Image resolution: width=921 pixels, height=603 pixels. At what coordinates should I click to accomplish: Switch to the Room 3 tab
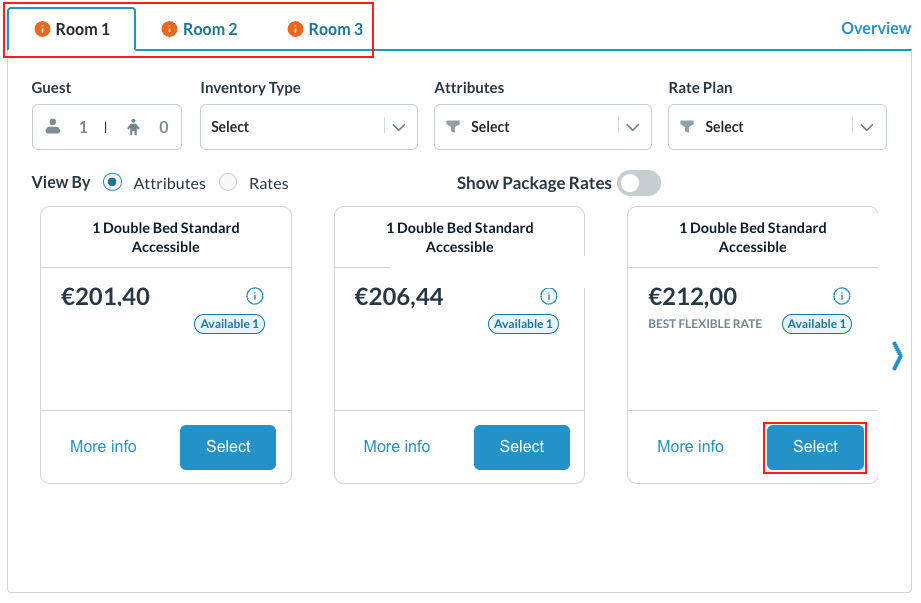[x=335, y=29]
